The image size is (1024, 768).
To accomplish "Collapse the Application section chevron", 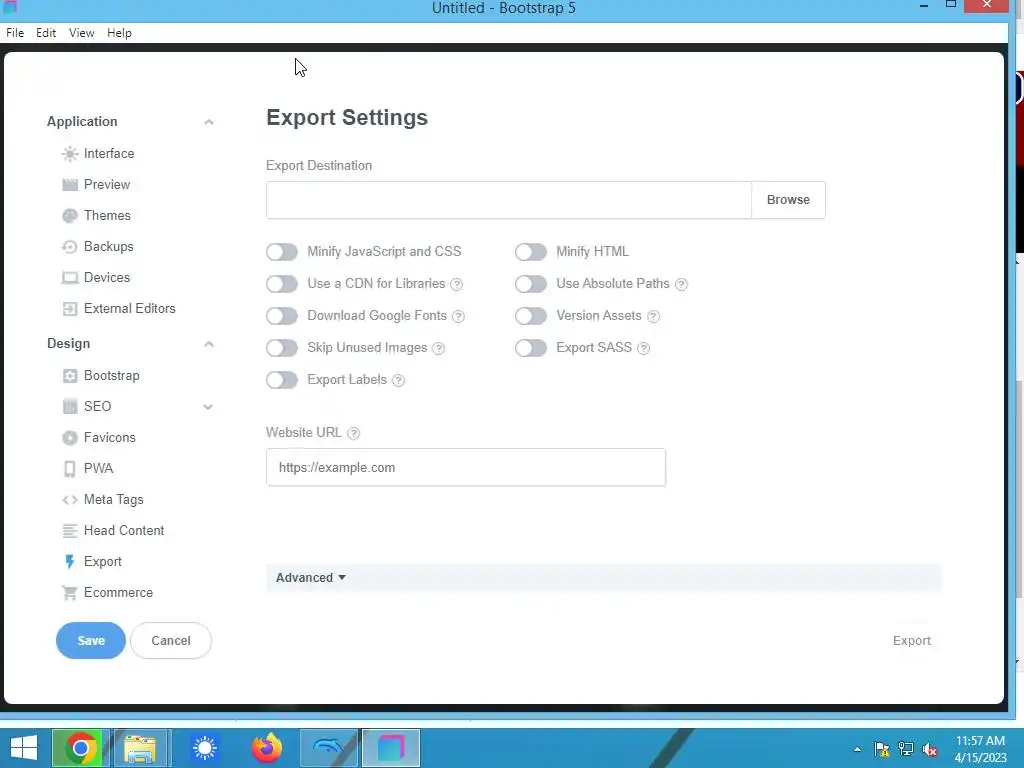I will click(208, 122).
